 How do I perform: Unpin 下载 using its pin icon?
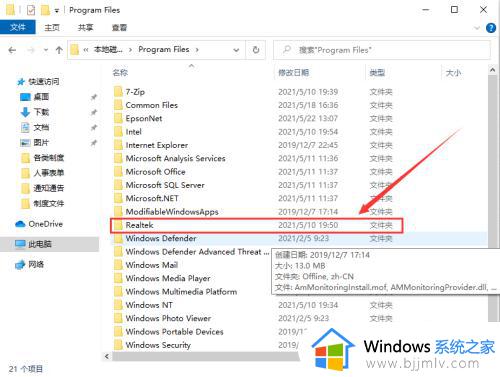tap(94, 112)
